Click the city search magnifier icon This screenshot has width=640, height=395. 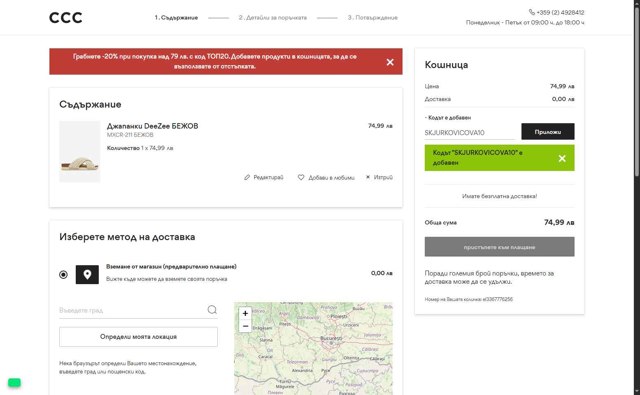212,310
